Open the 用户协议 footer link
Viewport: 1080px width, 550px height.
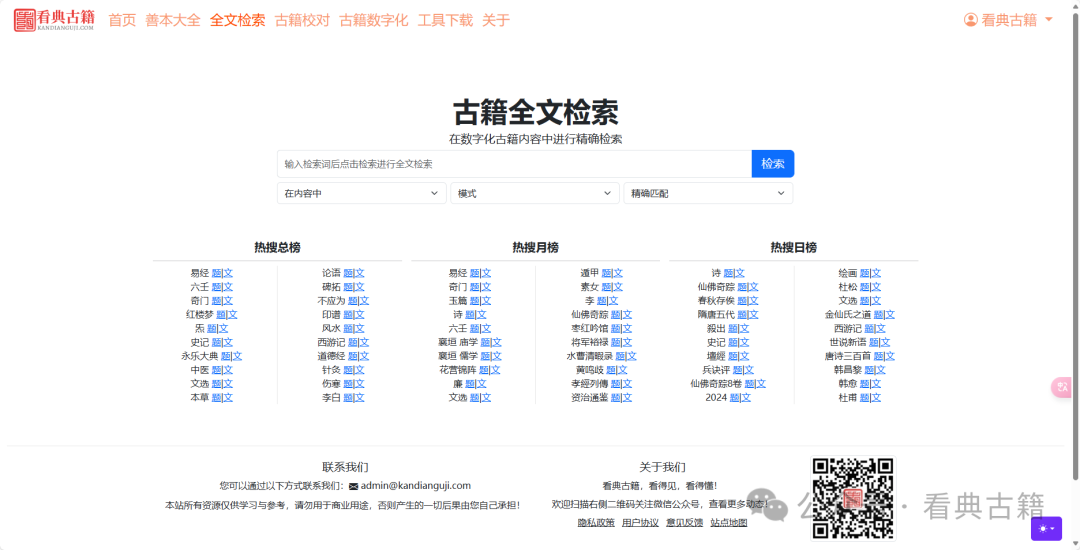[x=641, y=522]
